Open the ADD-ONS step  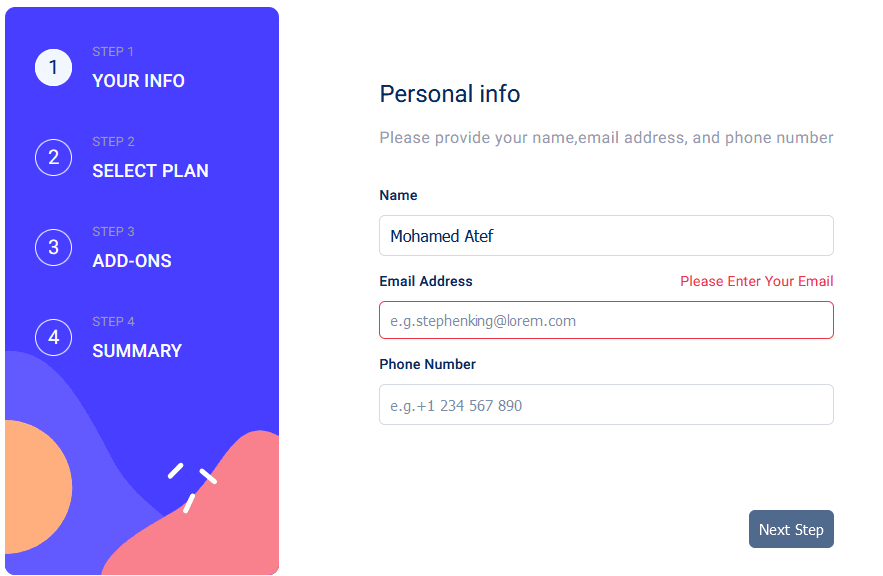point(132,261)
